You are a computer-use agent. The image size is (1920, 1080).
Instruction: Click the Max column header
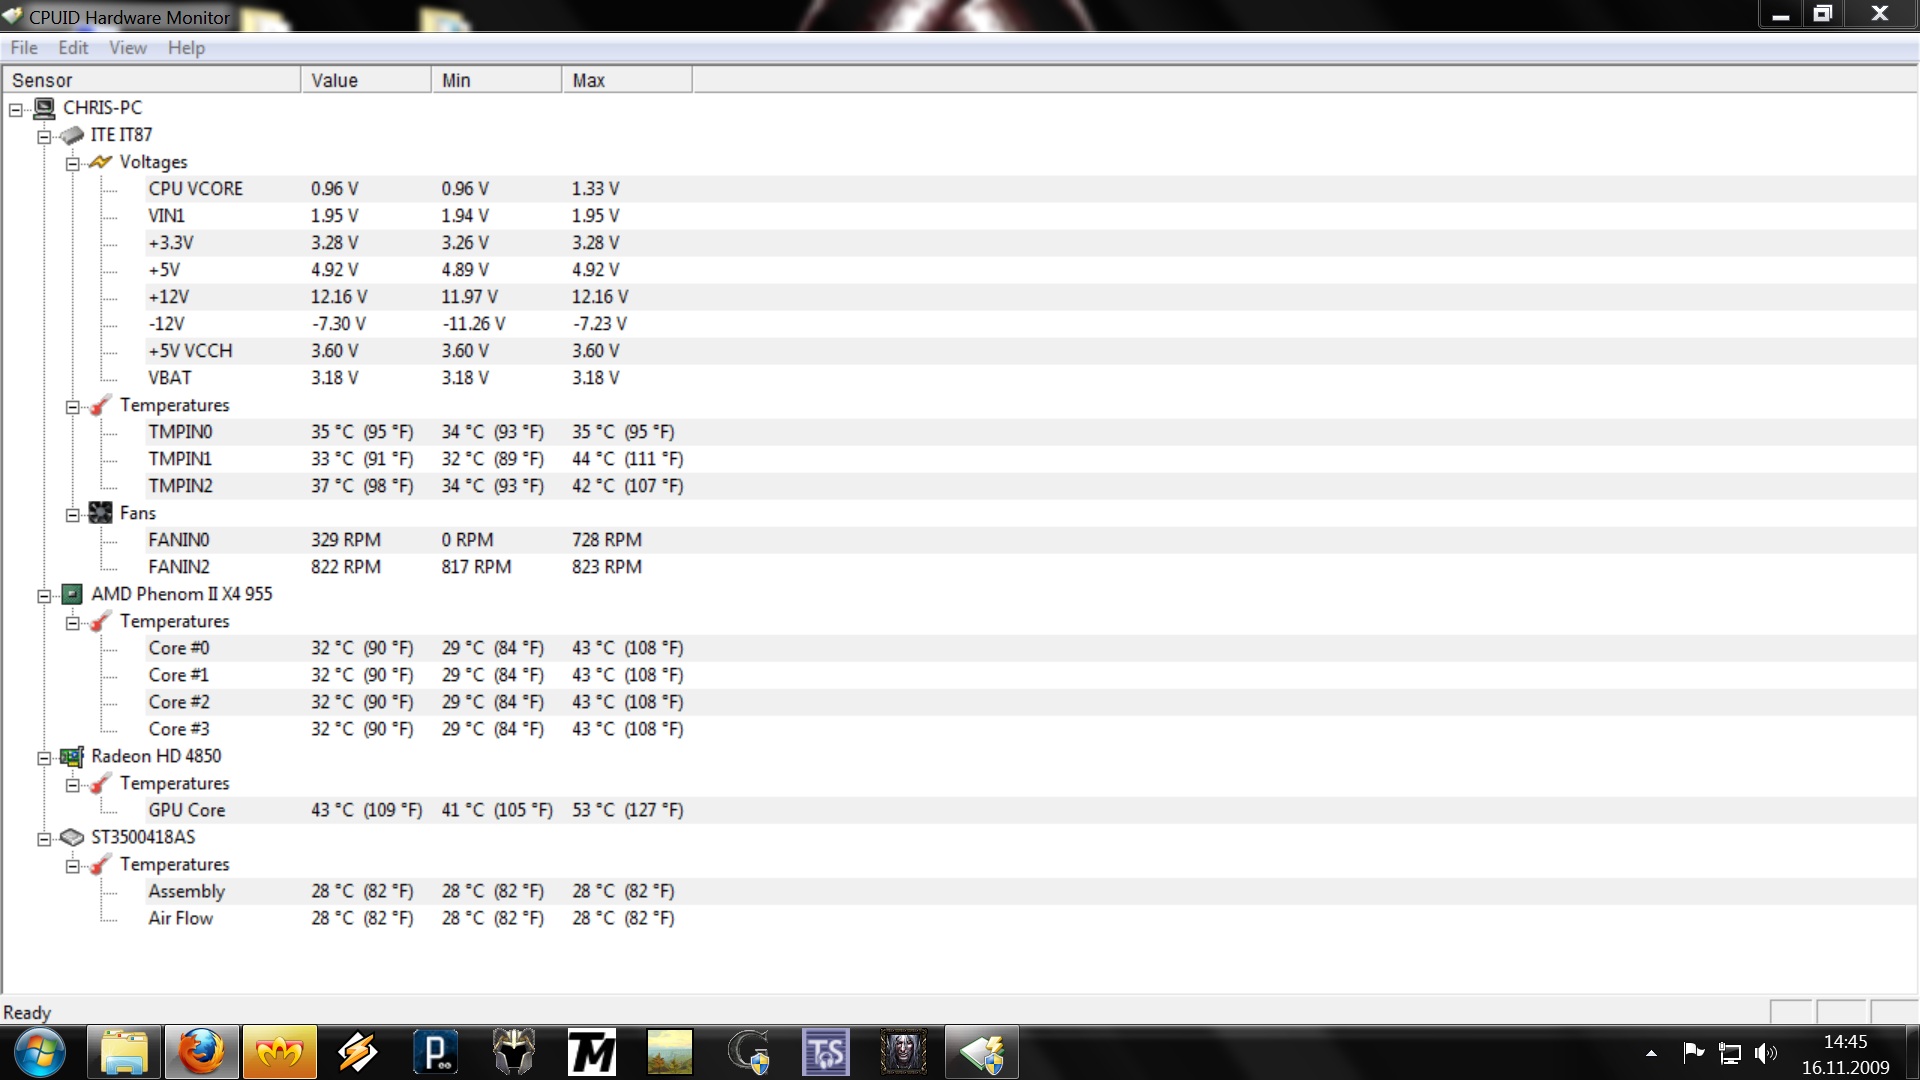[x=627, y=80]
